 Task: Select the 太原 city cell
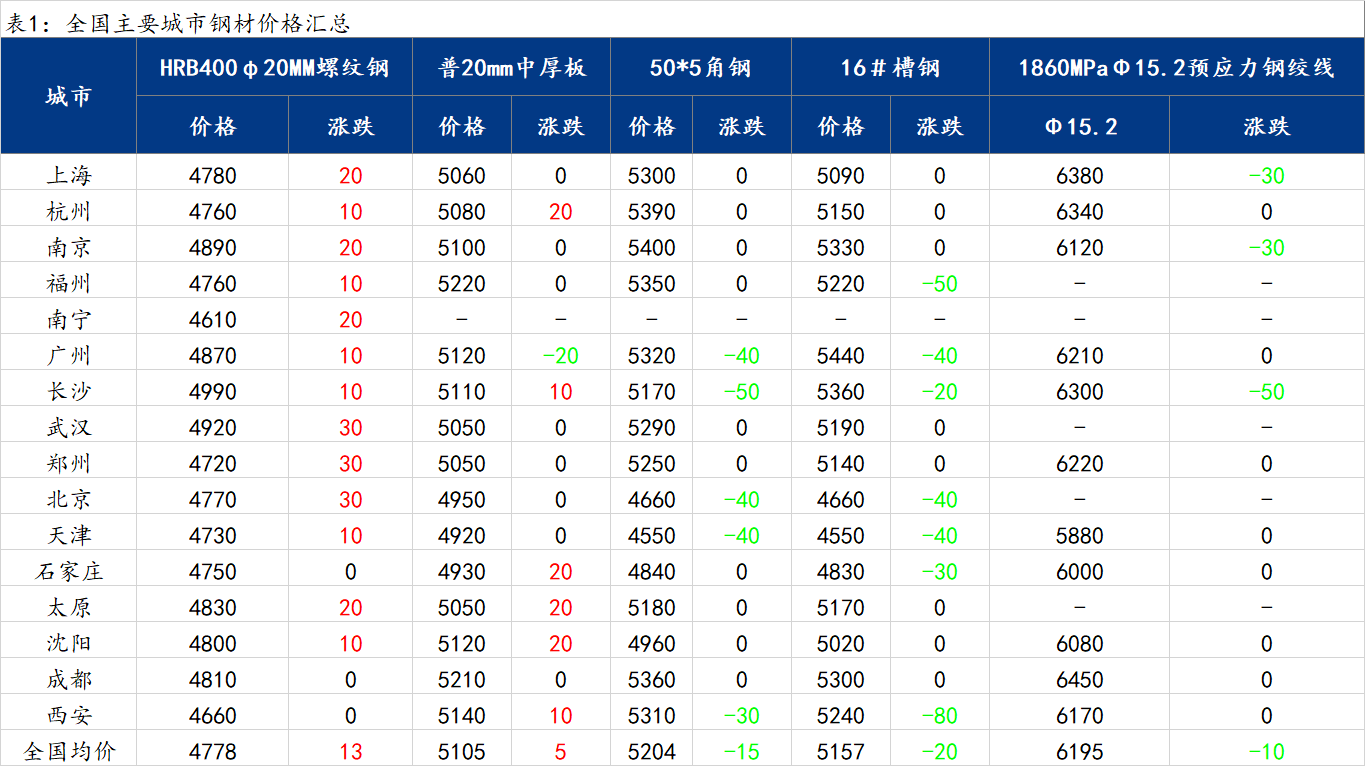click(68, 608)
